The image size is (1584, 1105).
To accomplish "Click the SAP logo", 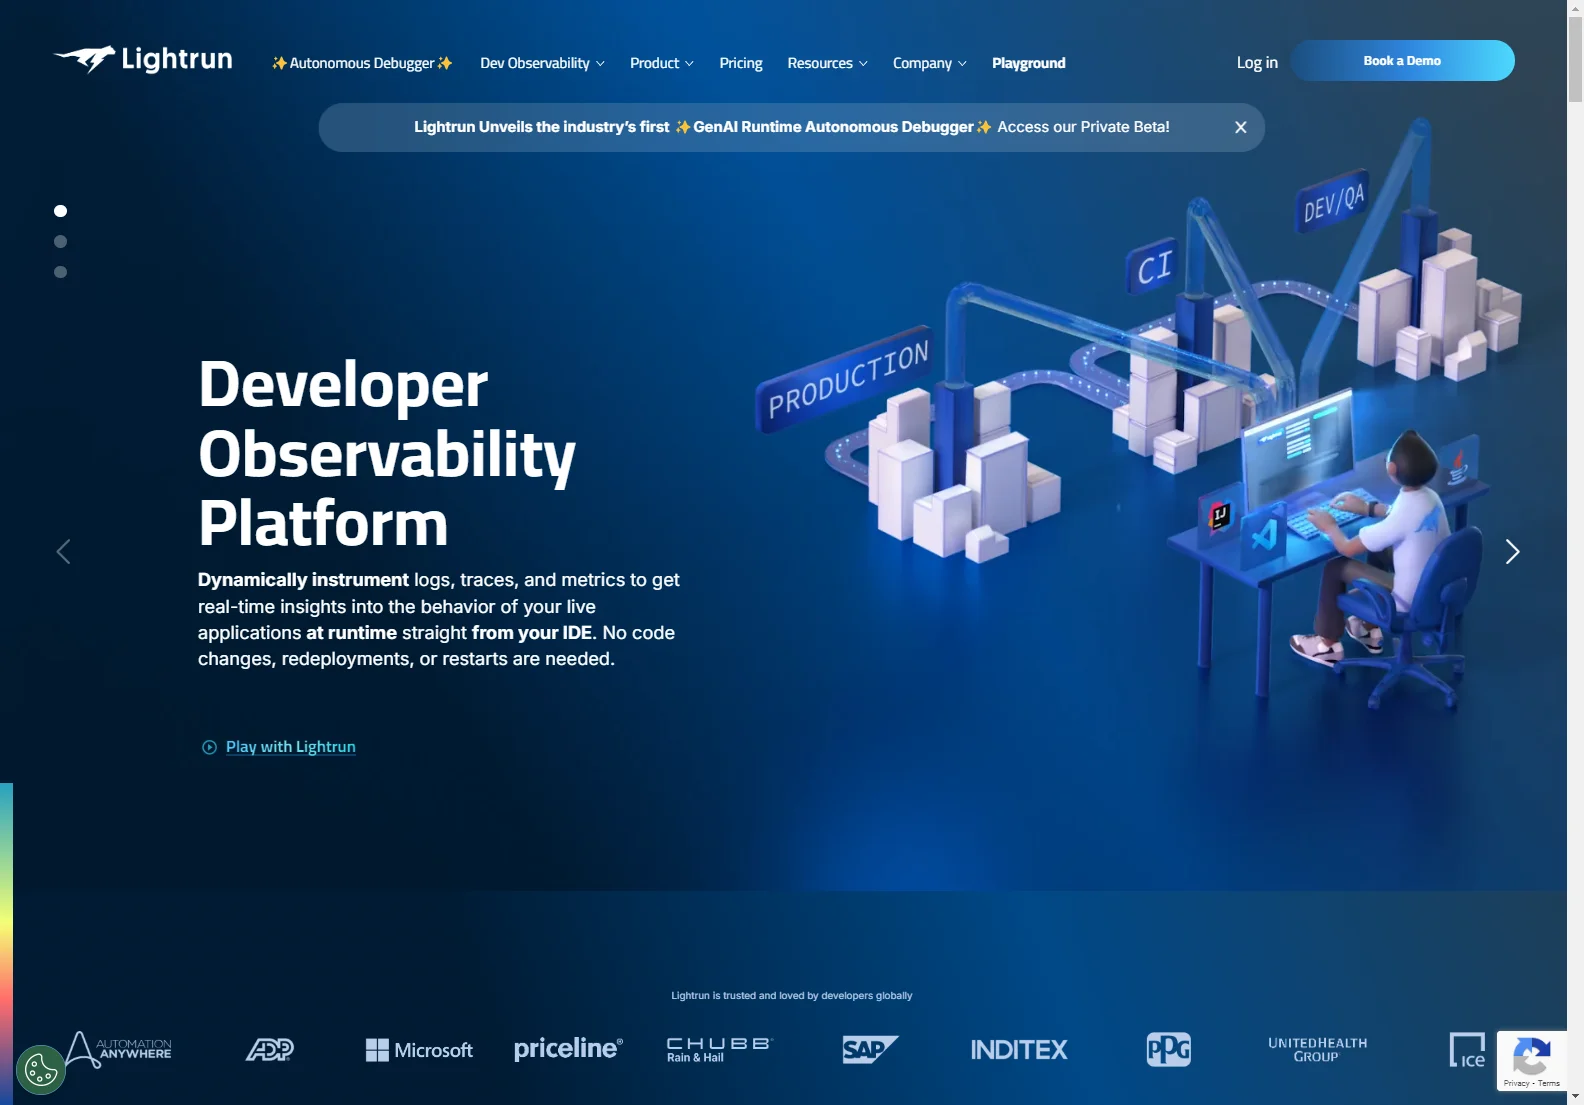I will tap(870, 1049).
